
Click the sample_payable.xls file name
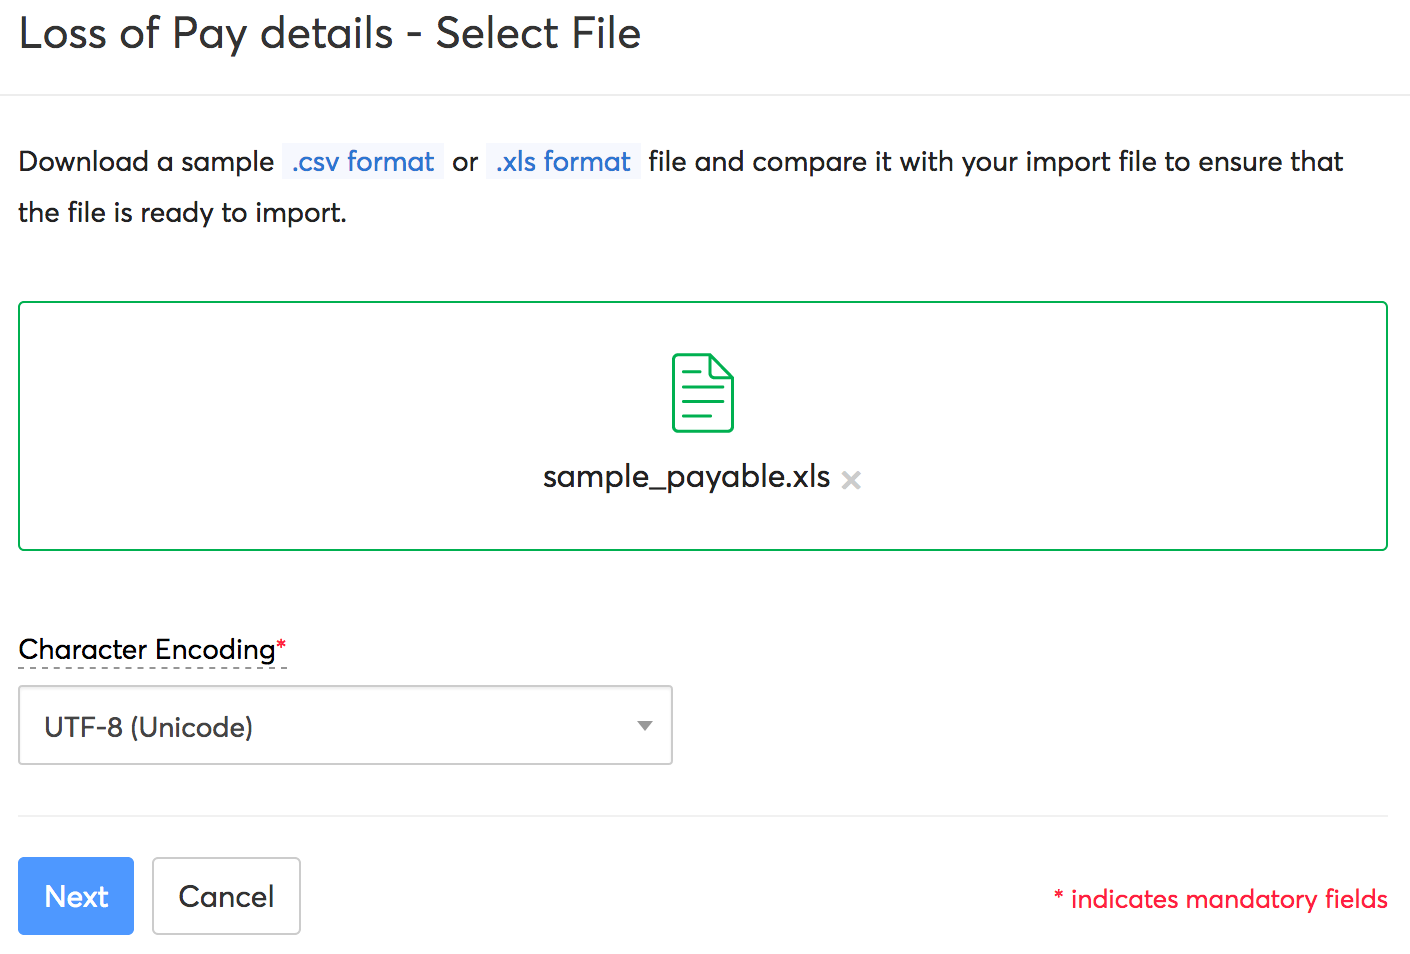pyautogui.click(x=686, y=477)
